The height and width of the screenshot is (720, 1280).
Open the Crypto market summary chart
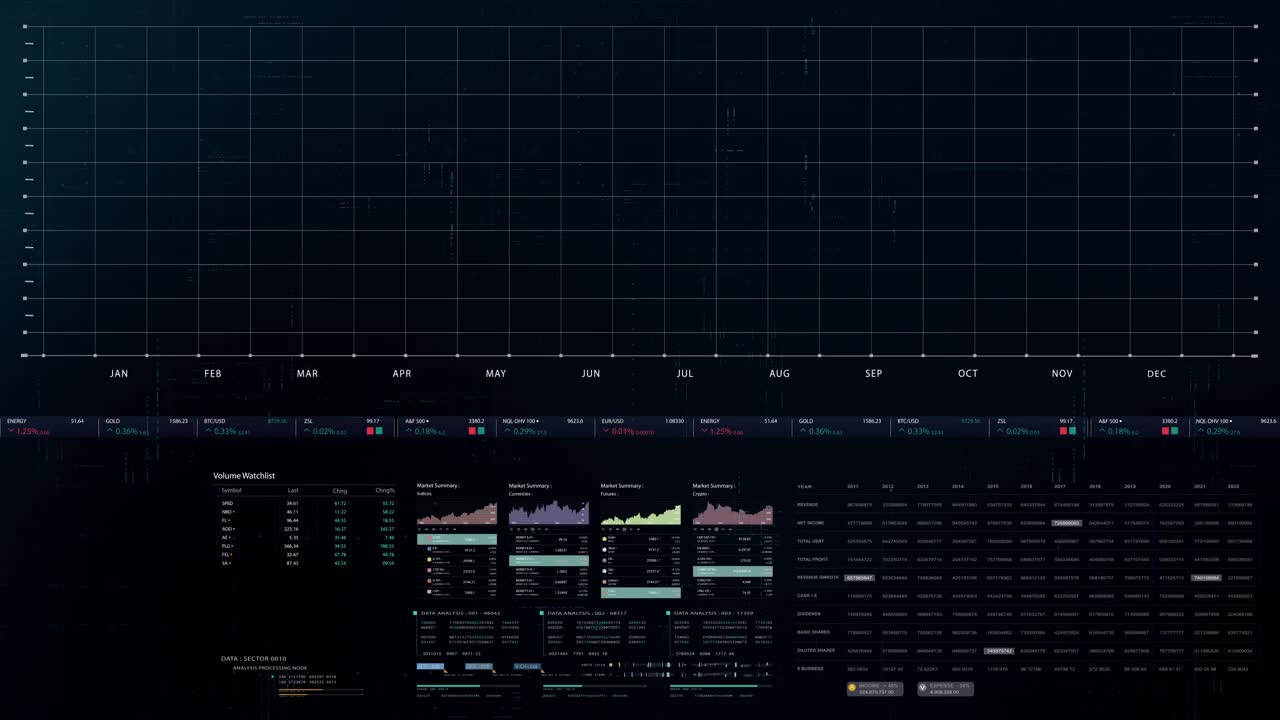point(733,514)
